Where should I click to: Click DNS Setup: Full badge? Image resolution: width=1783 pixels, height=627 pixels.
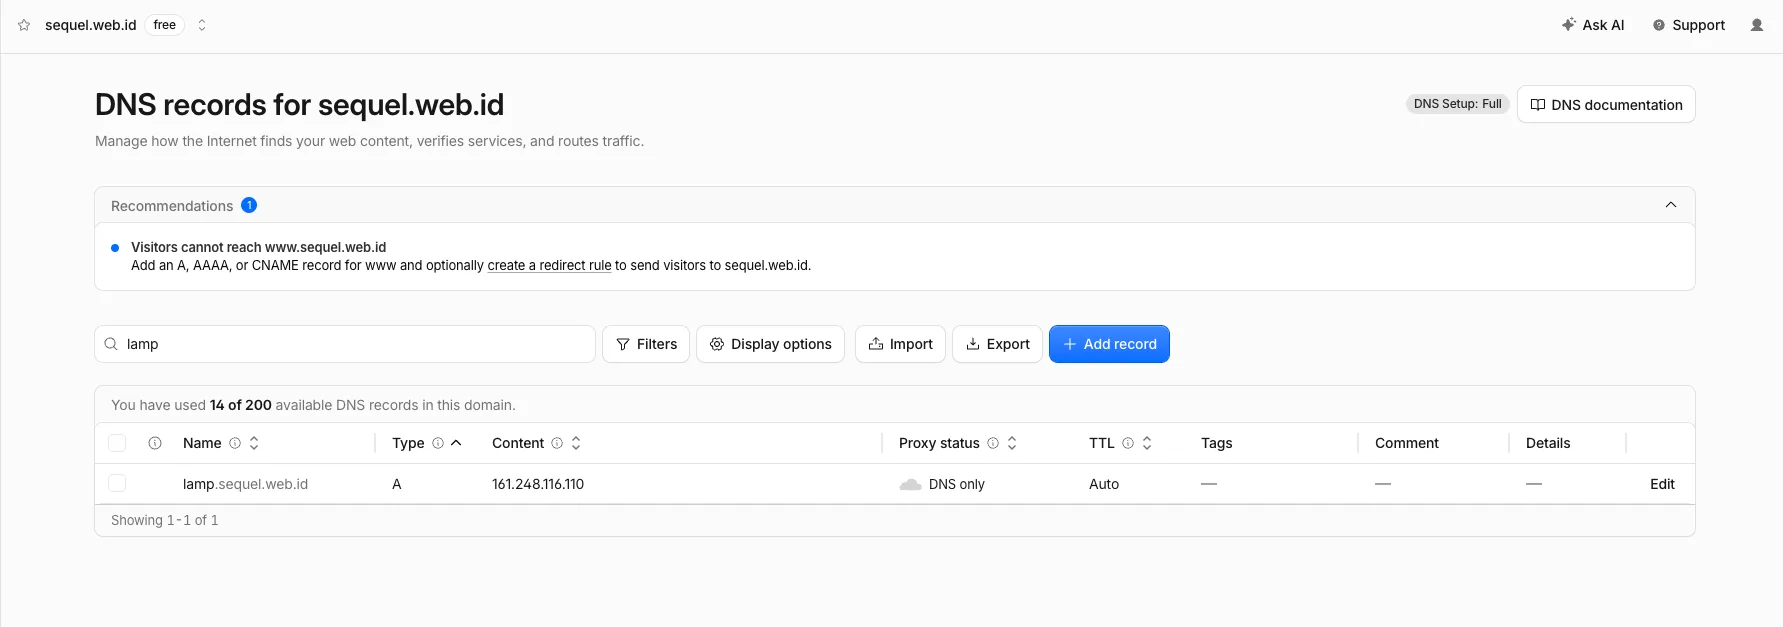(1457, 104)
